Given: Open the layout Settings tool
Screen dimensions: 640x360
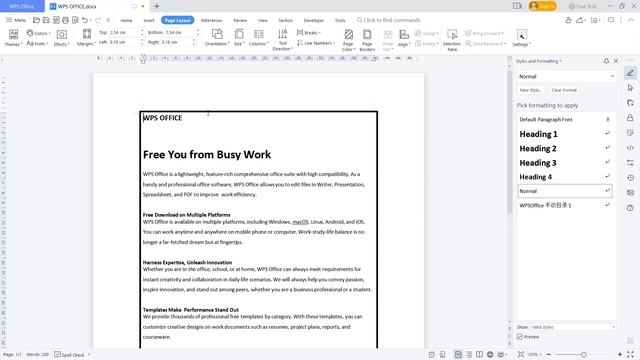Looking at the screenshot, I should click(x=521, y=38).
